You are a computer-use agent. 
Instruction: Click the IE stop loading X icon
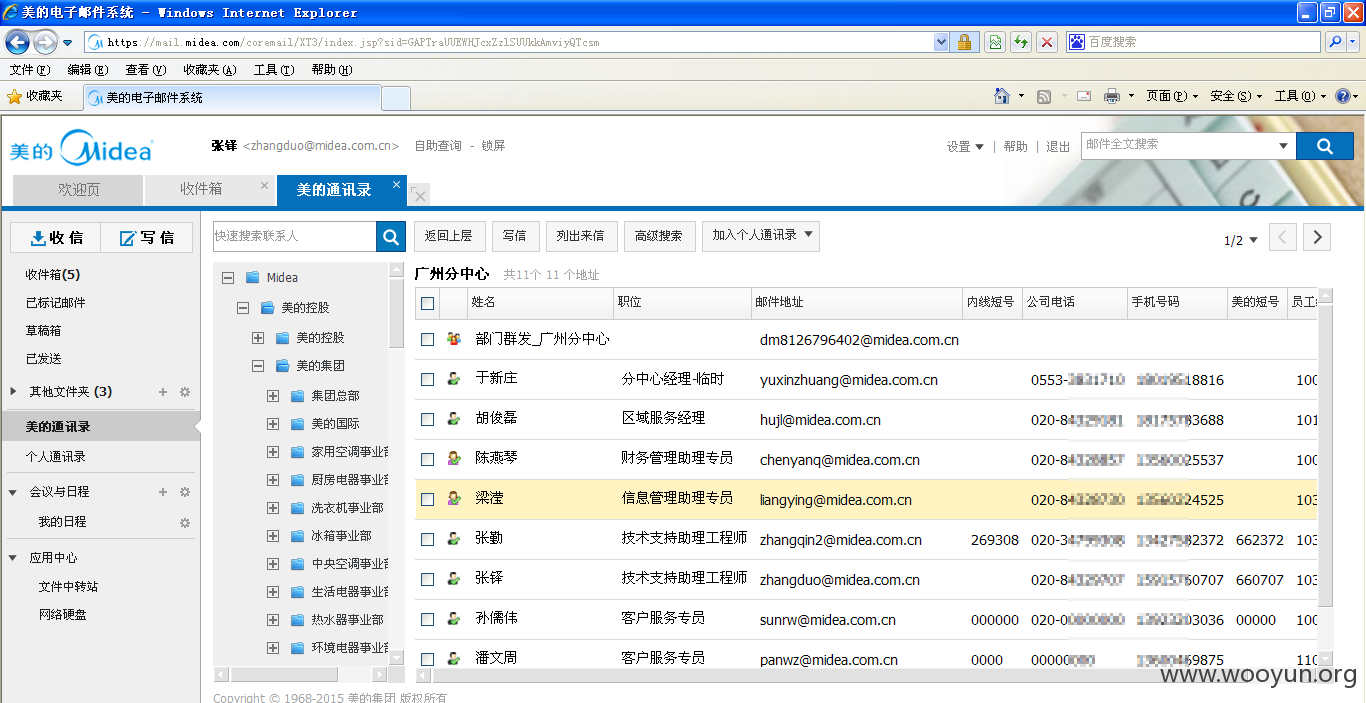coord(1046,42)
